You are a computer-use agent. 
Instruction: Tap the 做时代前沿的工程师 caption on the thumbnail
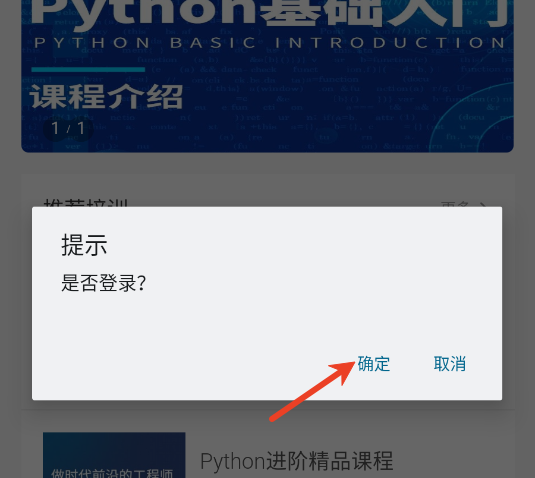(x=112, y=474)
